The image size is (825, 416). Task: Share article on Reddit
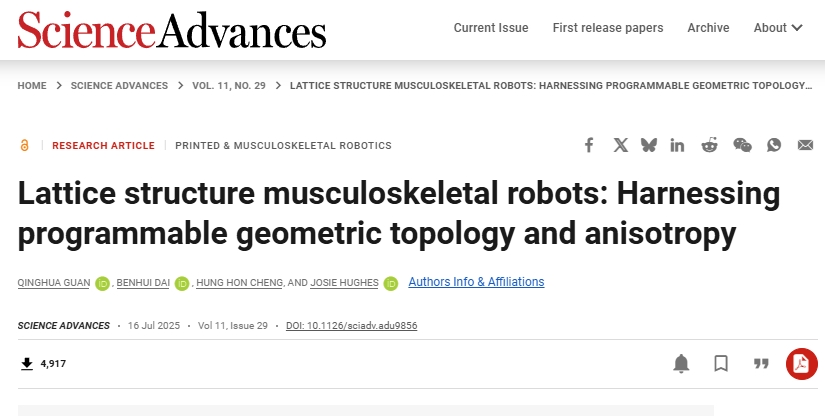pos(710,145)
